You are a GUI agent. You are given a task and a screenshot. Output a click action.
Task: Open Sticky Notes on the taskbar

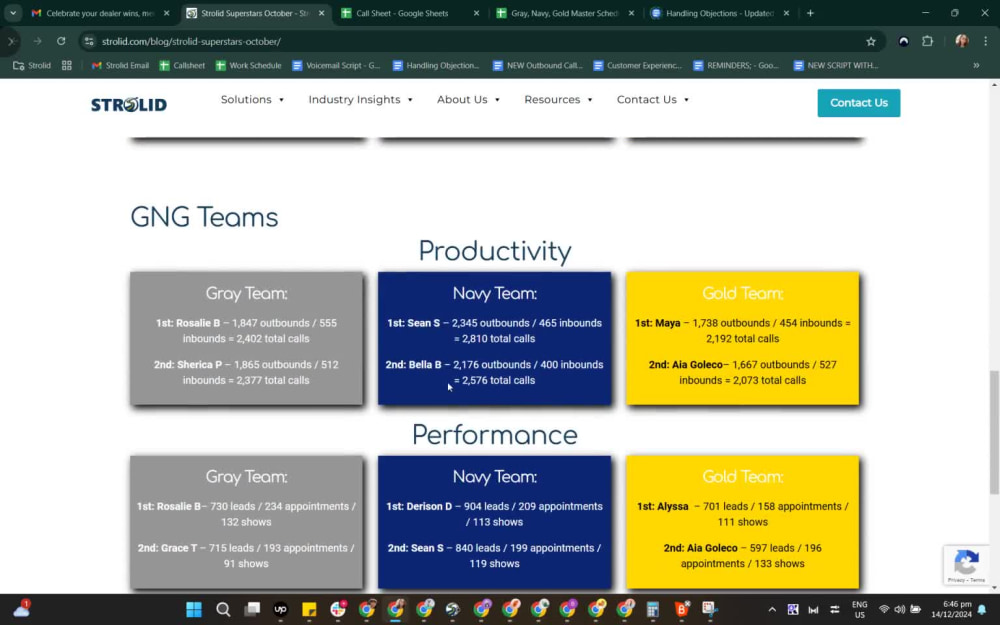coord(309,609)
